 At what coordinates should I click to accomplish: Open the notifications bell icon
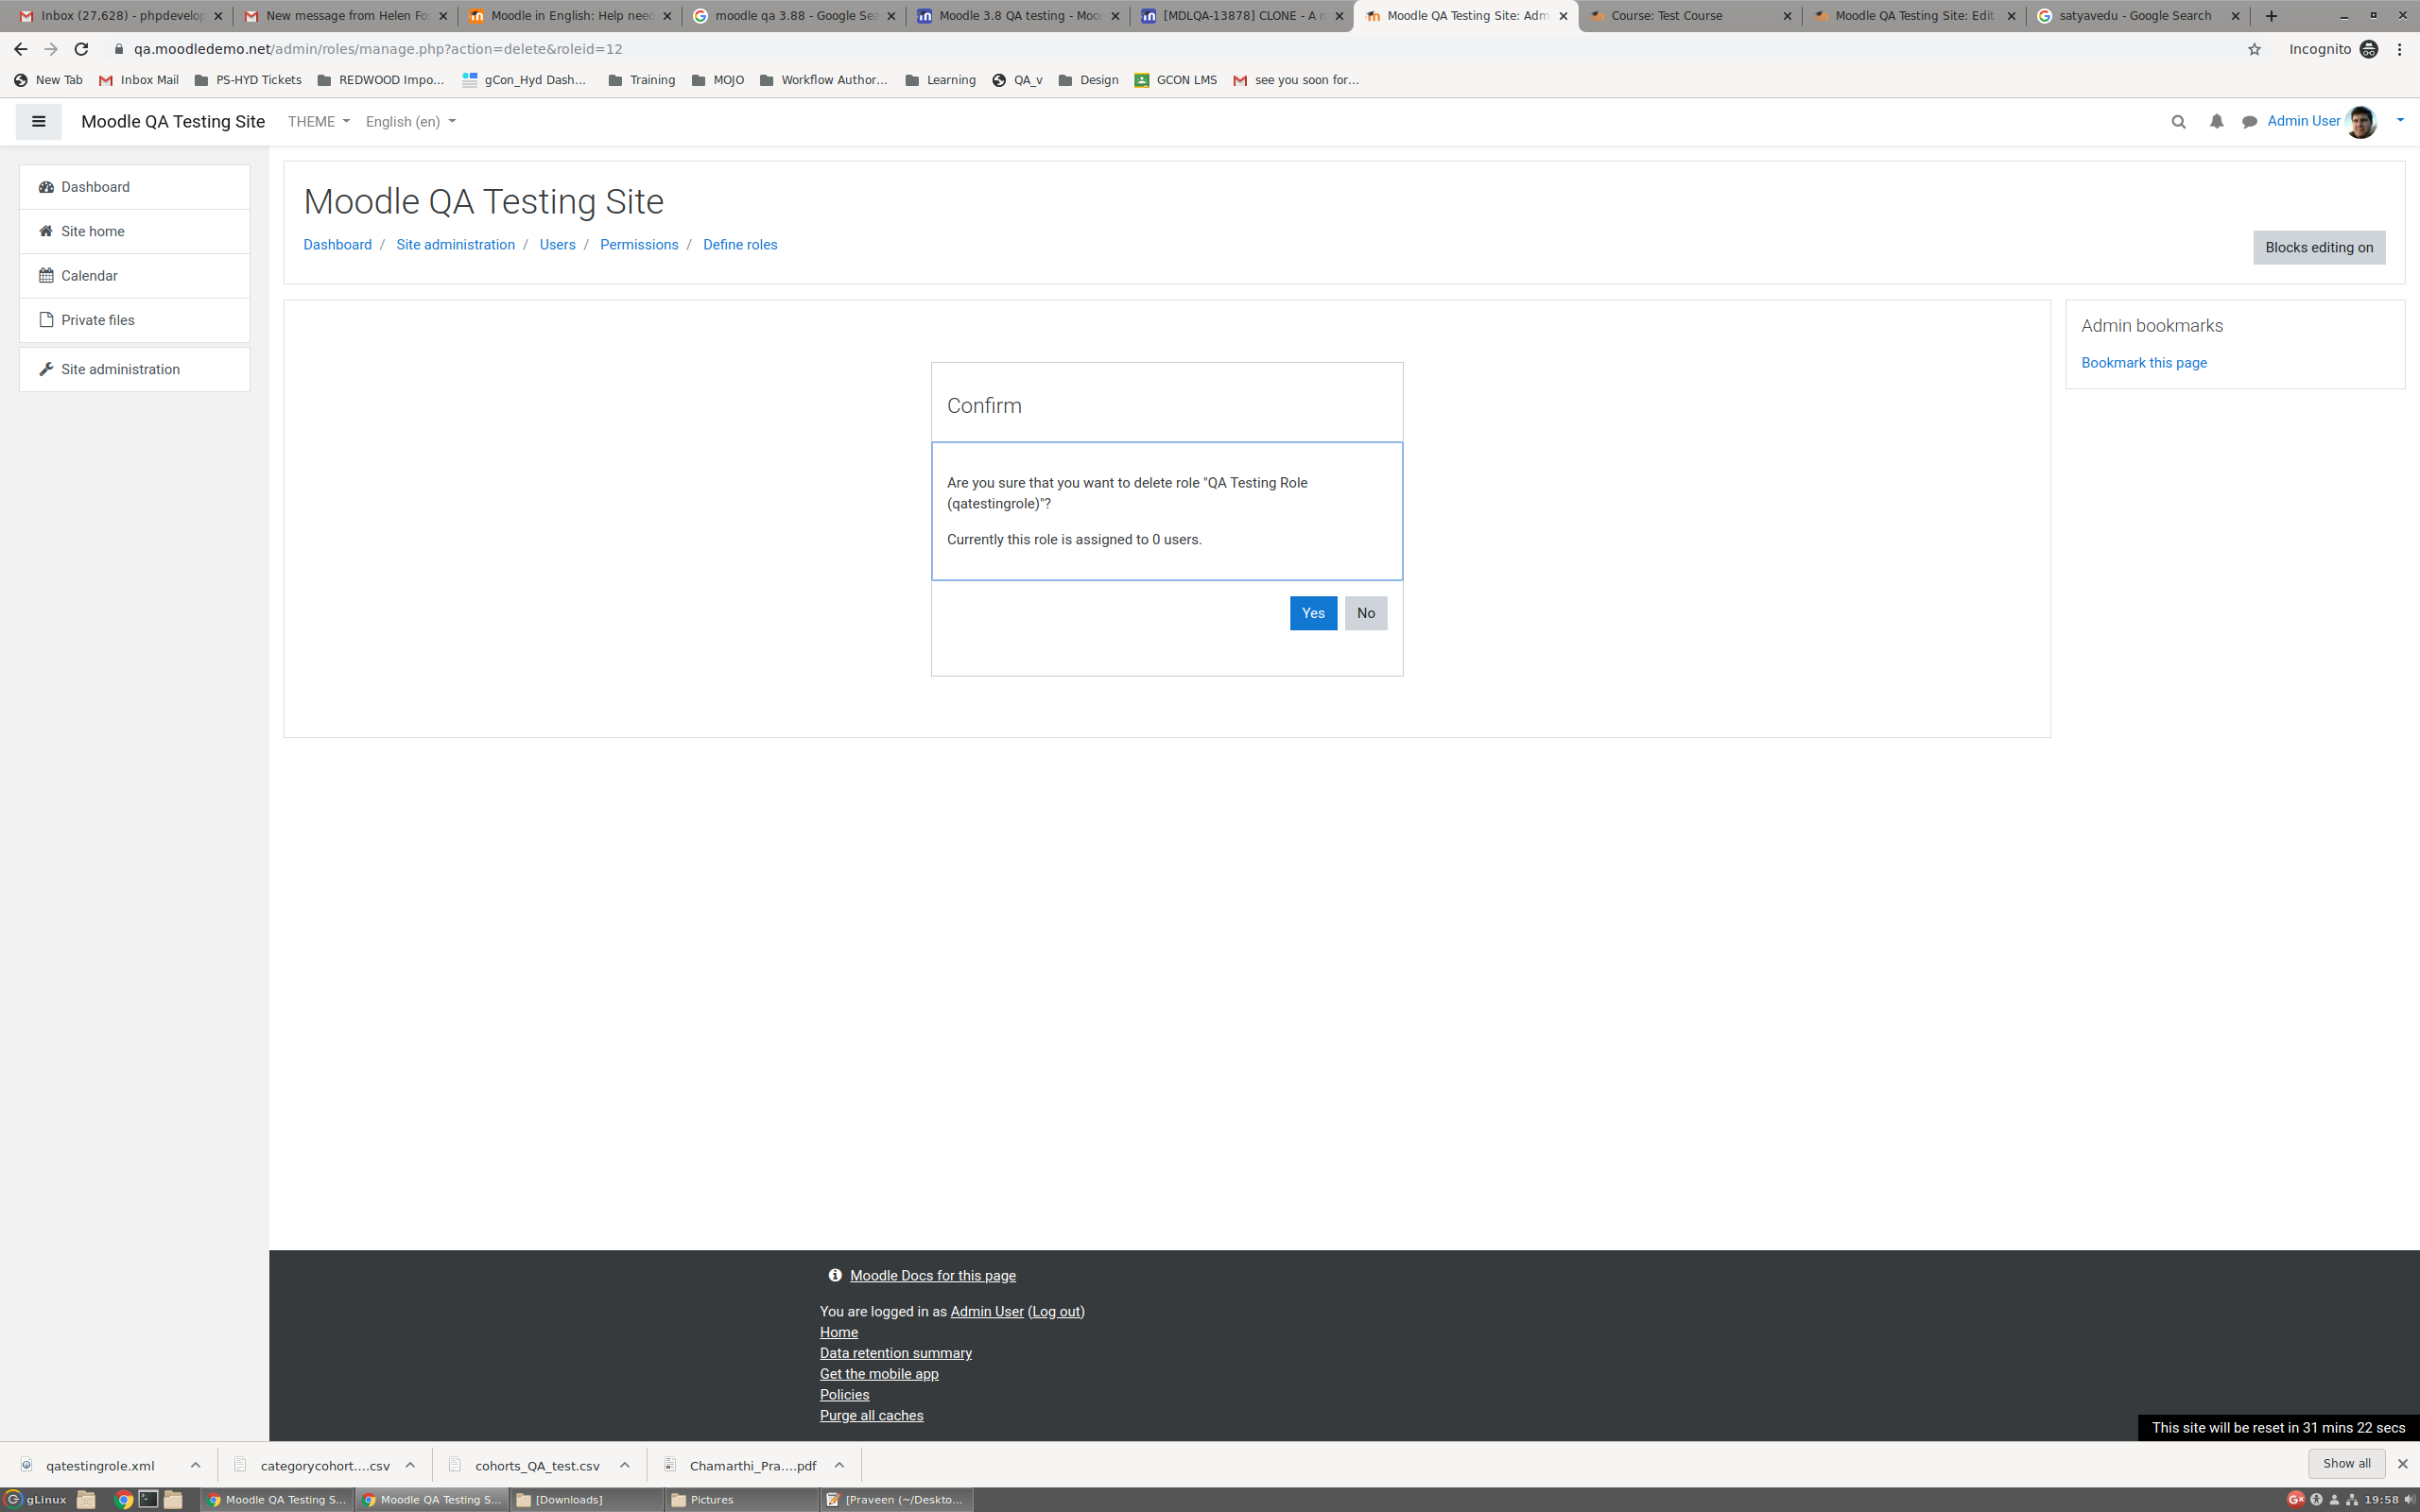tap(2216, 122)
